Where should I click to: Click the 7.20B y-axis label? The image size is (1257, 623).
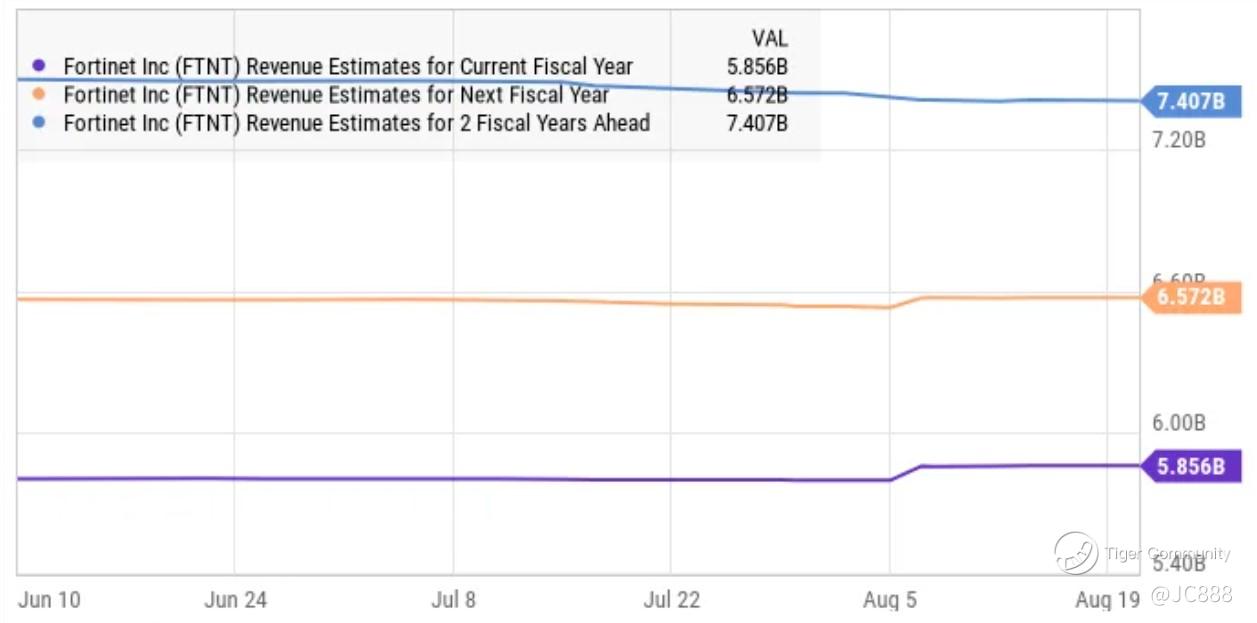click(1178, 139)
